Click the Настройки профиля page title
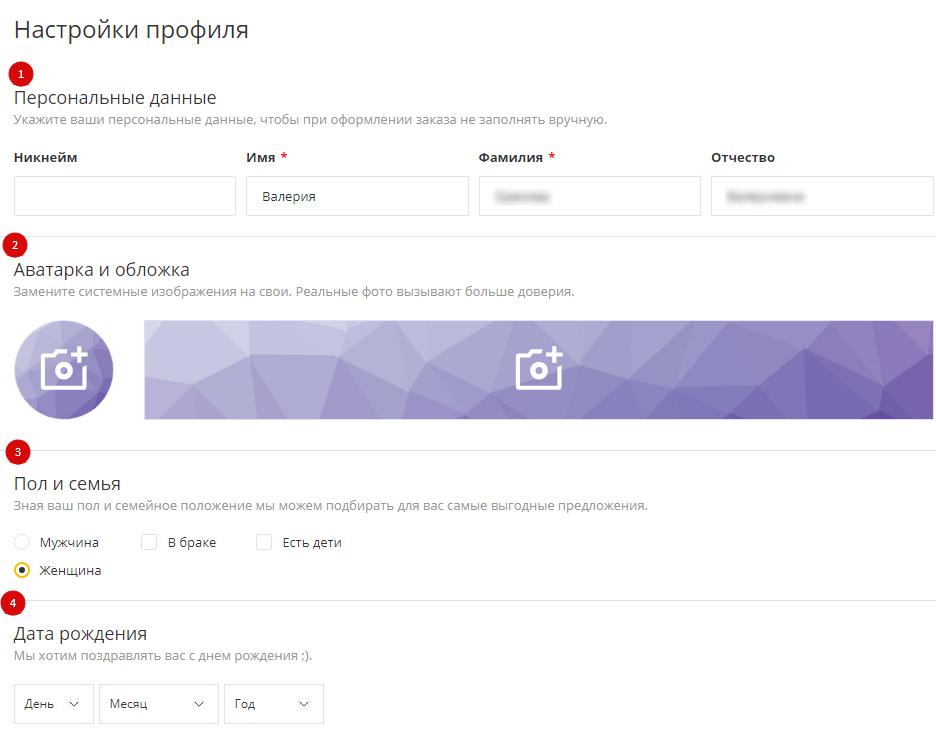 pos(131,30)
